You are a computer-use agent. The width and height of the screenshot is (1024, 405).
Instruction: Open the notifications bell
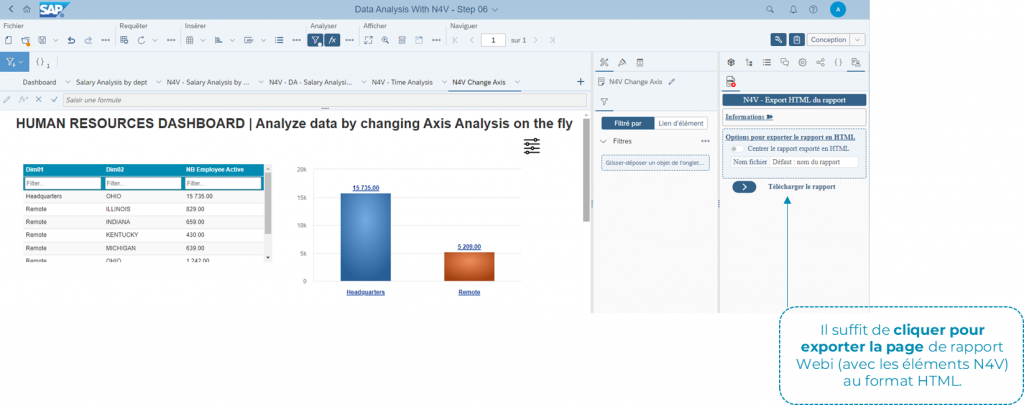click(x=793, y=9)
